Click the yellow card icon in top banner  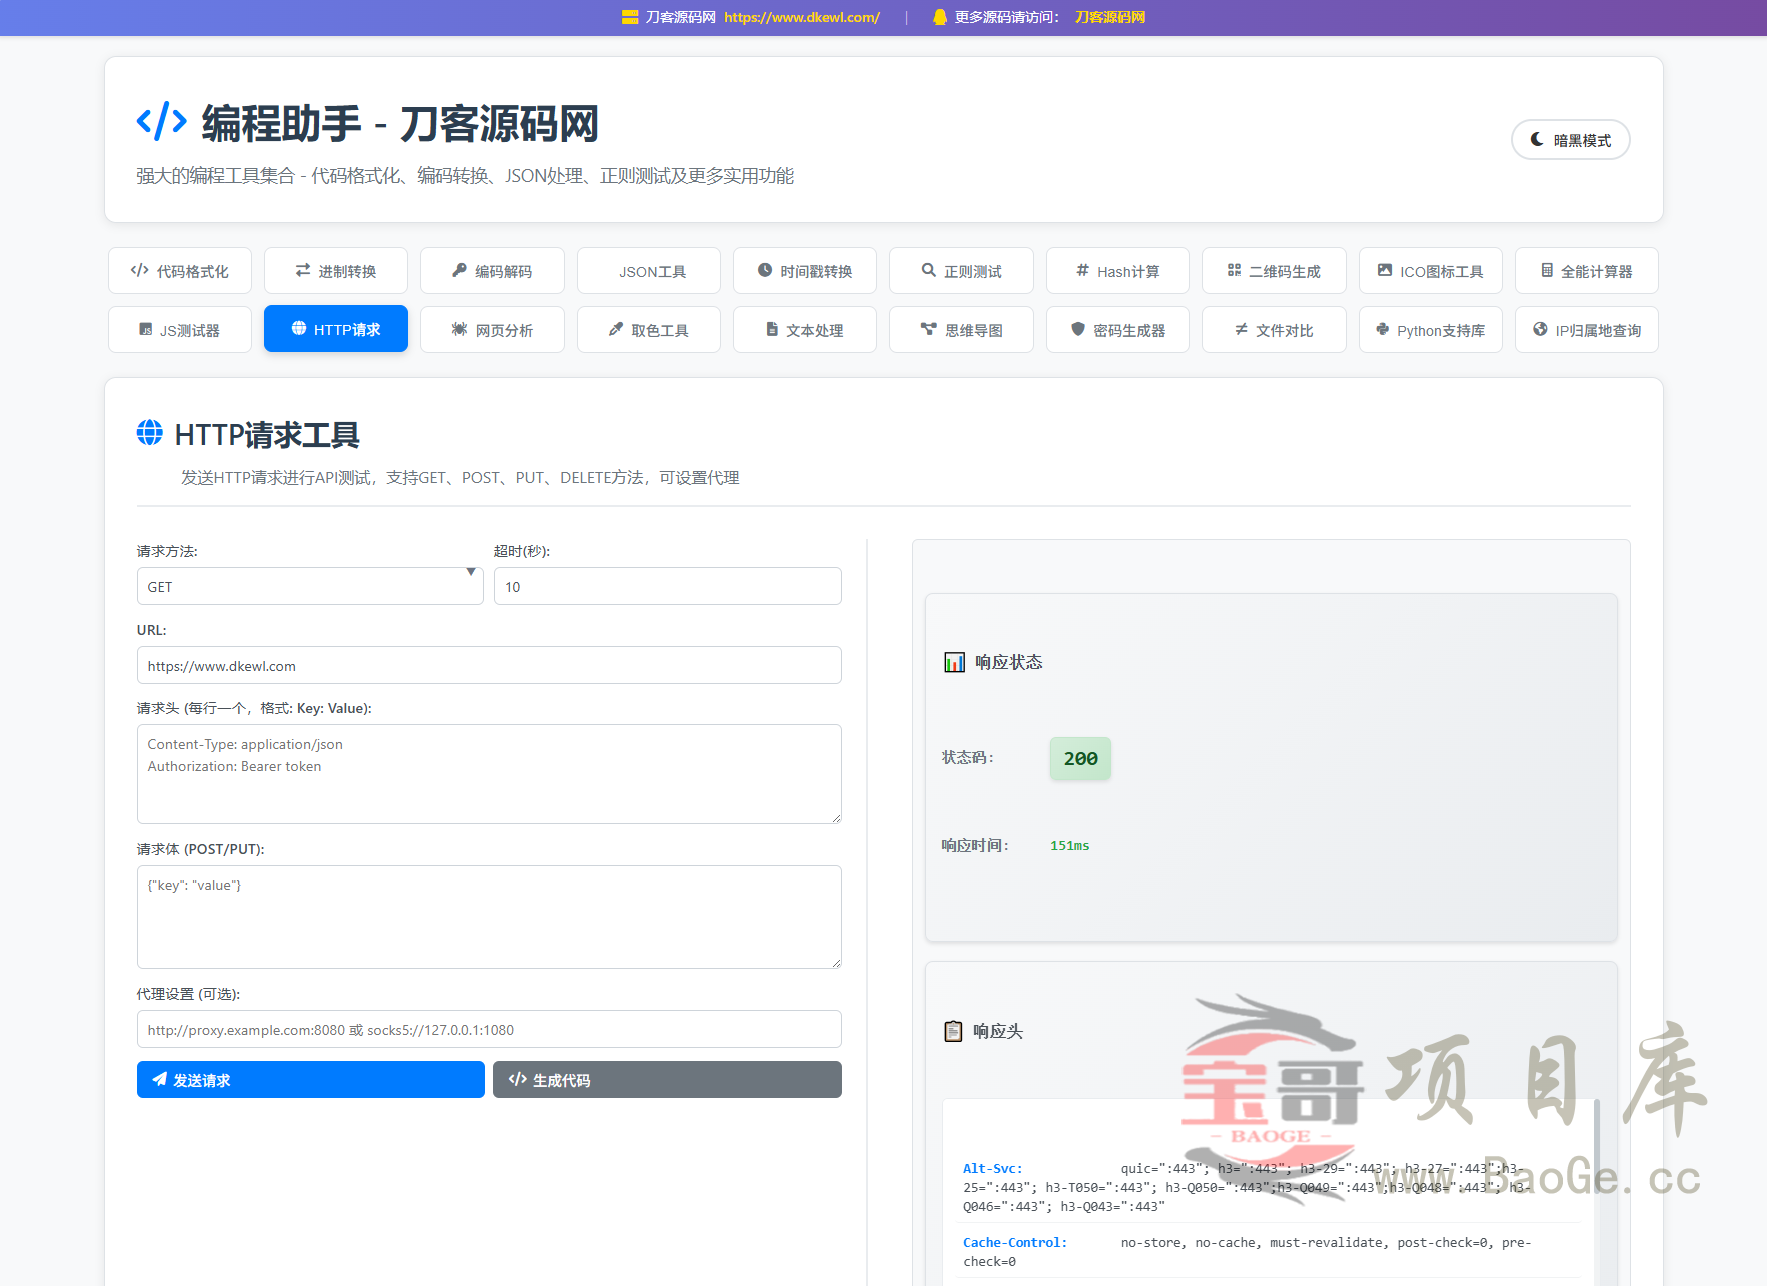pos(630,17)
